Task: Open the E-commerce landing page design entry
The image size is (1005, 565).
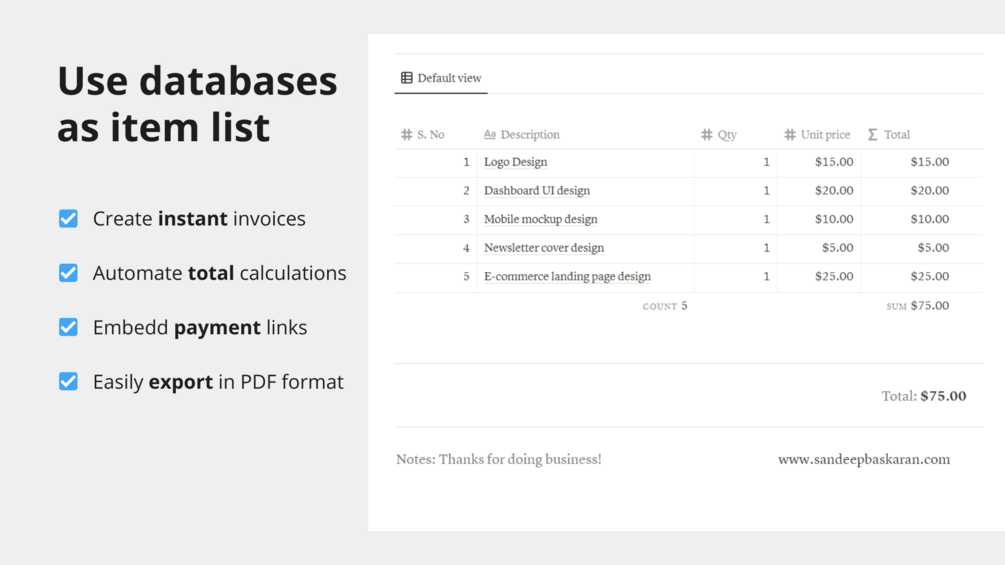Action: coord(567,277)
